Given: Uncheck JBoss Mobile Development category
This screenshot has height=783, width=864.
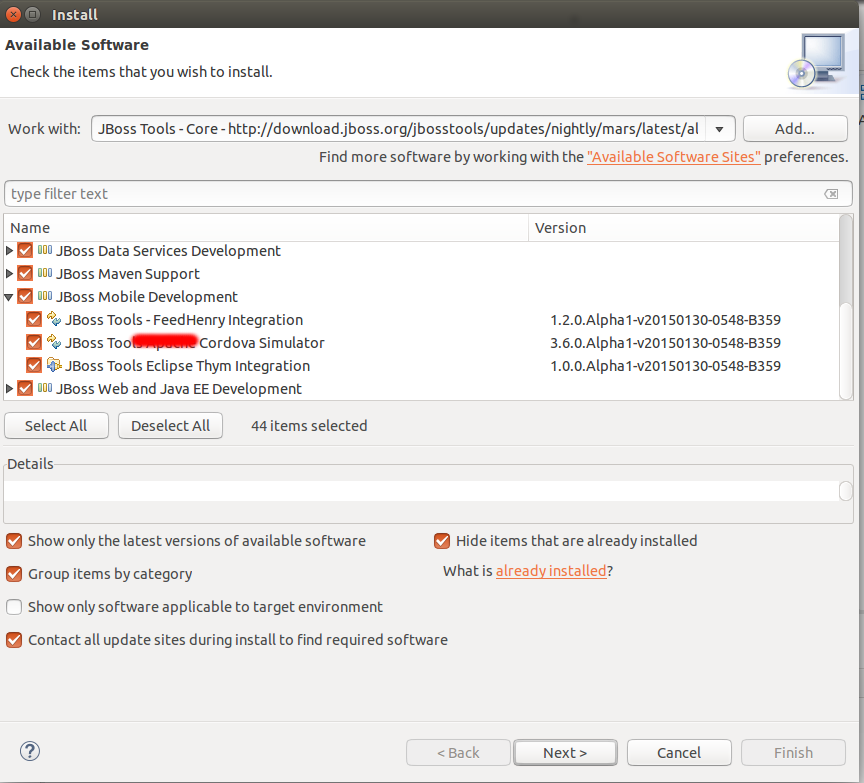Looking at the screenshot, I should coord(25,297).
